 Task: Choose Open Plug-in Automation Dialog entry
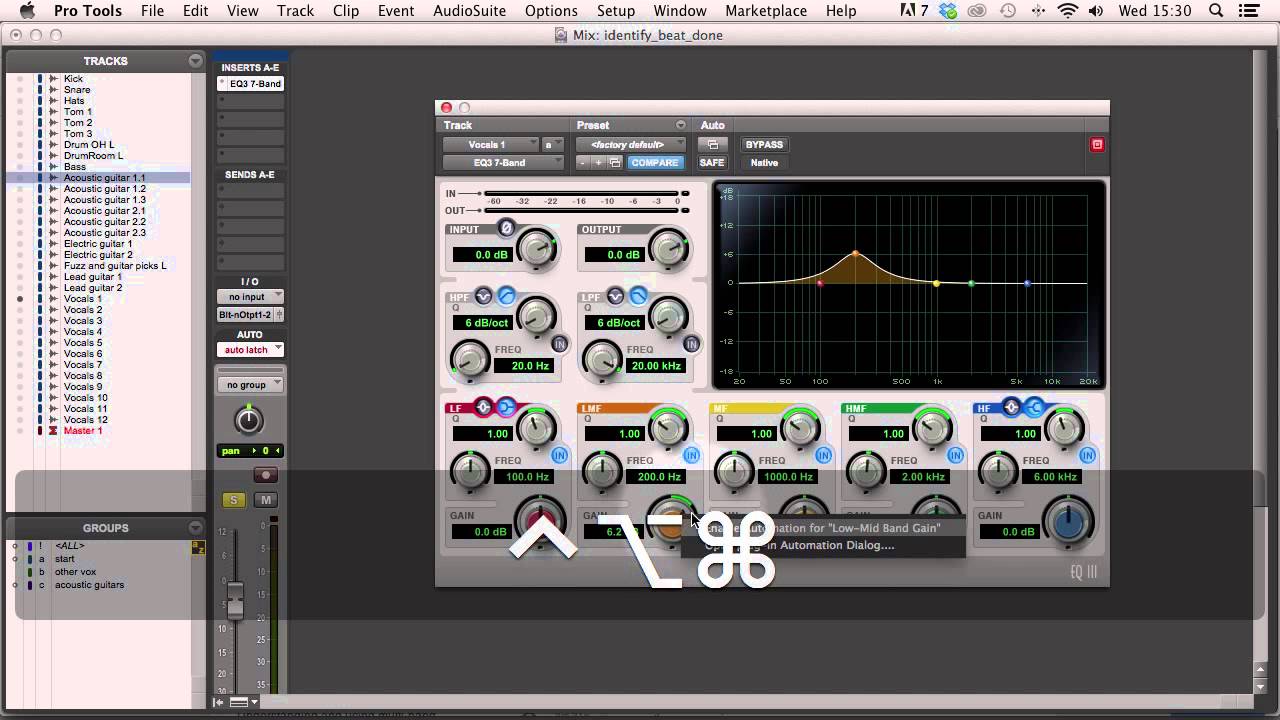823,546
